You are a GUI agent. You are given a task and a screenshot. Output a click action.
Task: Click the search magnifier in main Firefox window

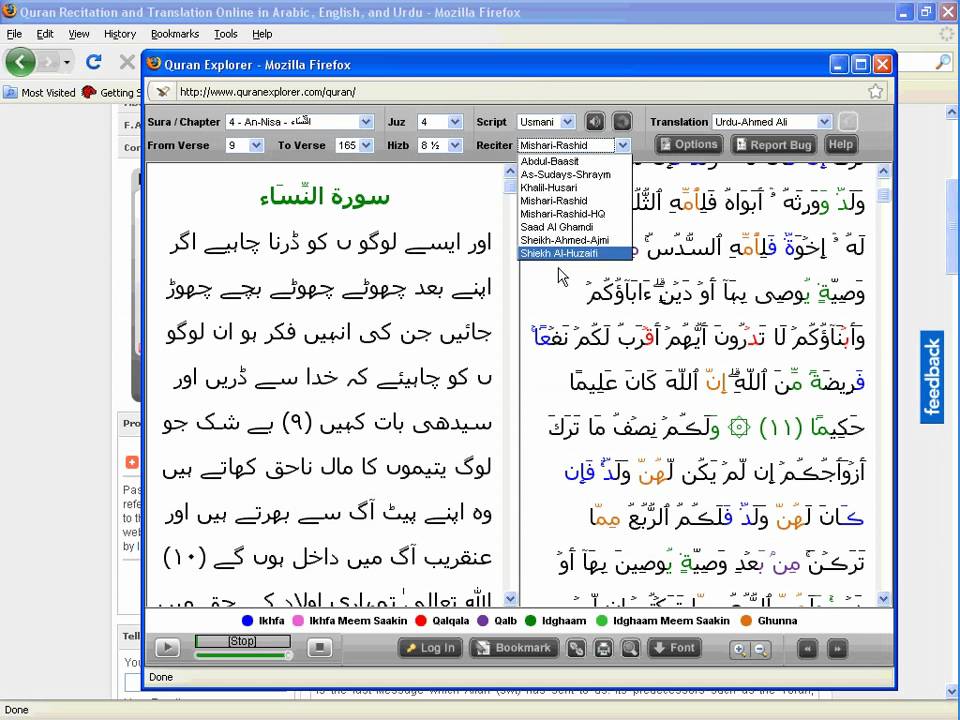pos(943,61)
